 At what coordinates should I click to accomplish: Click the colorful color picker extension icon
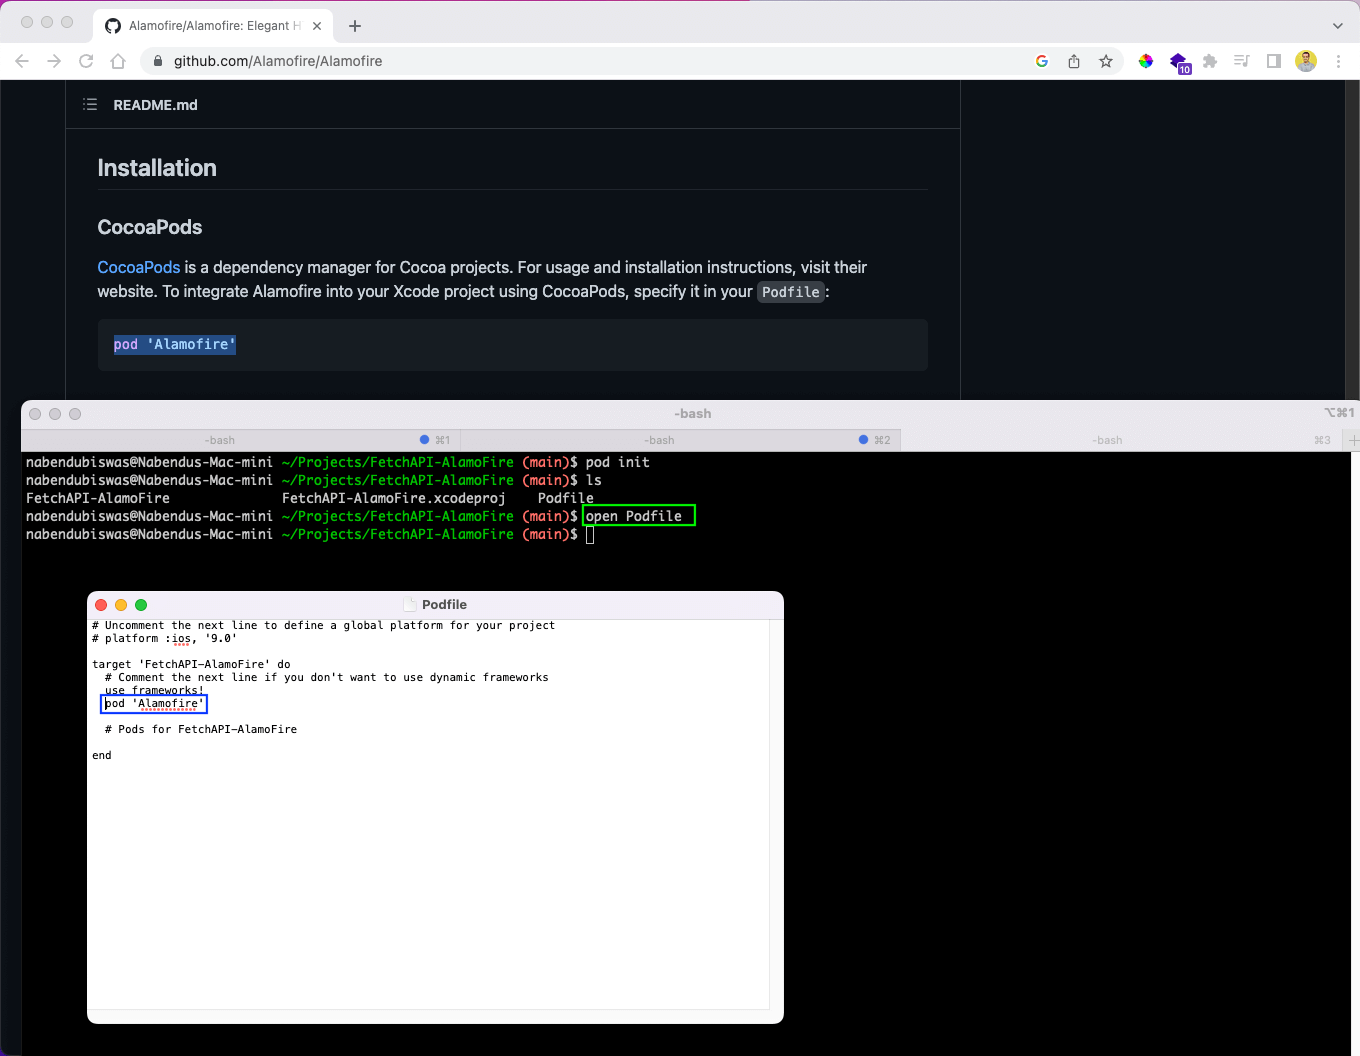pos(1146,61)
